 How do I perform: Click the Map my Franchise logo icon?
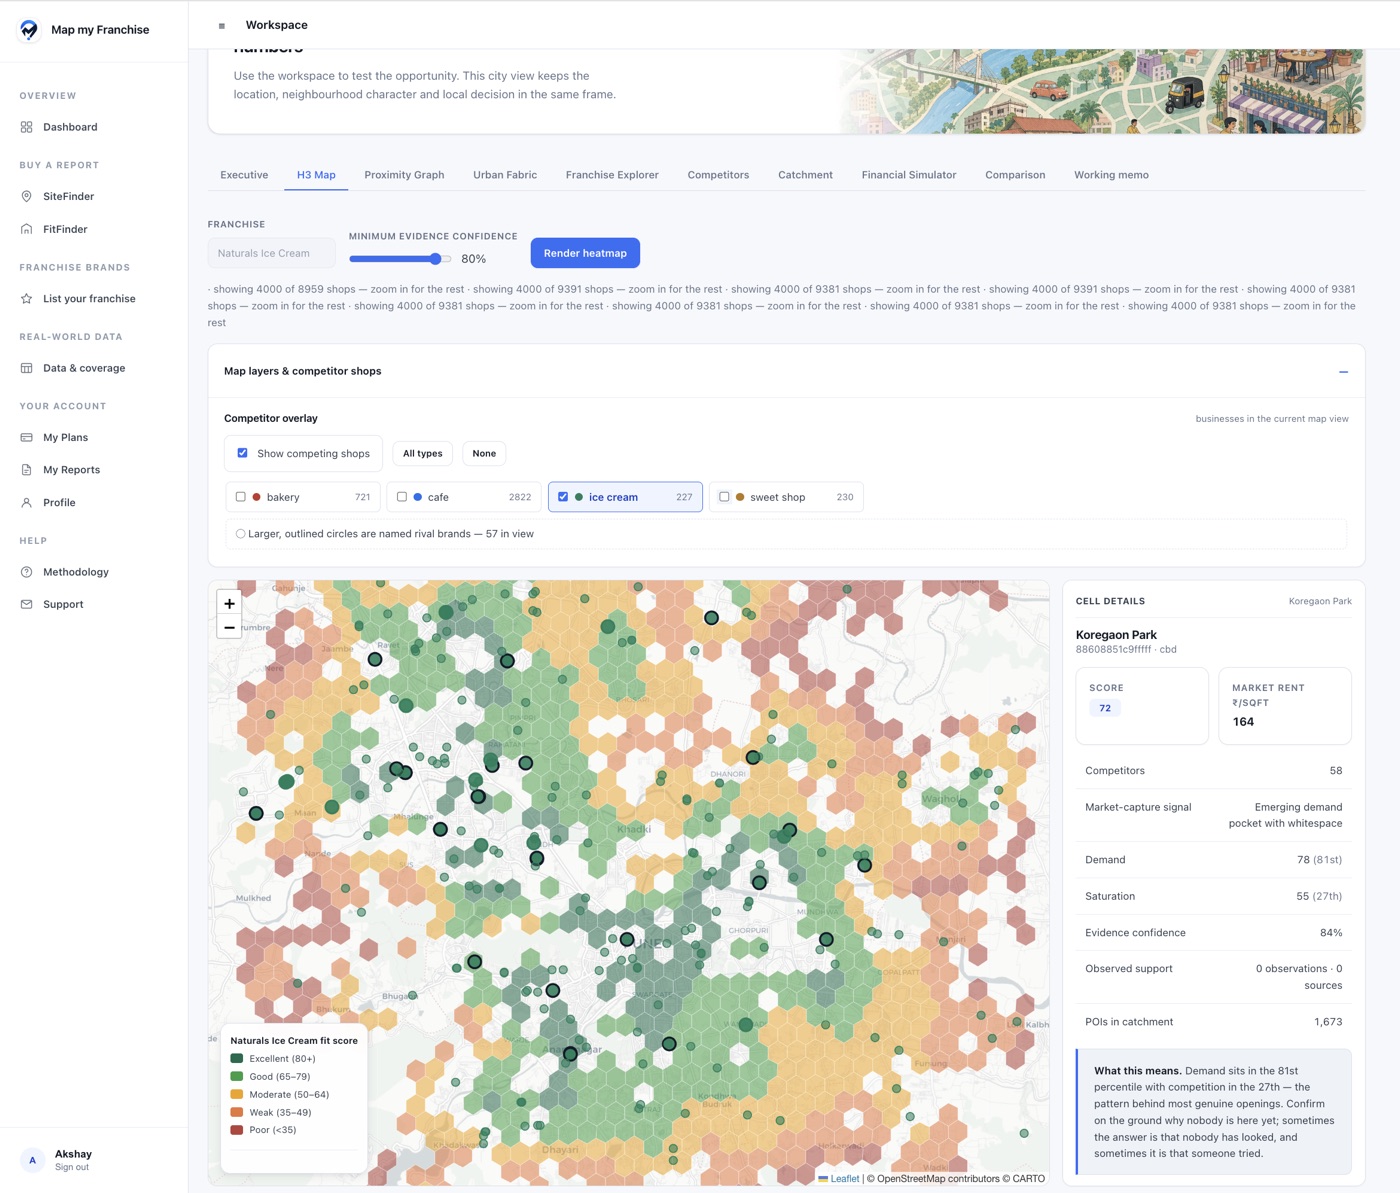coord(29,29)
